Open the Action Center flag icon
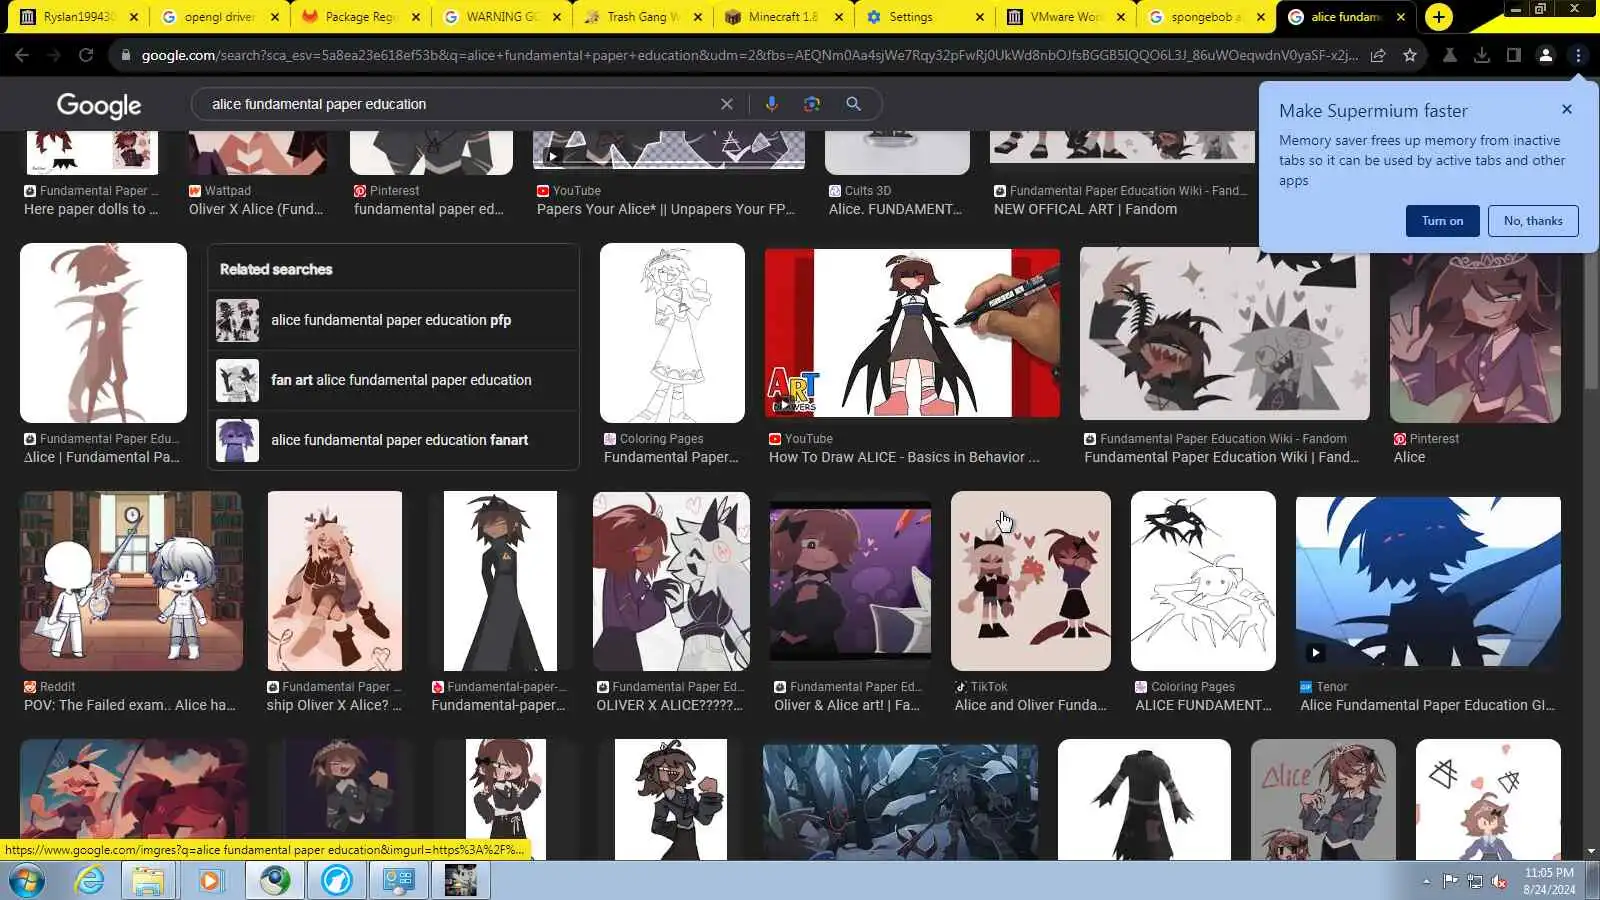 pyautogui.click(x=1450, y=881)
